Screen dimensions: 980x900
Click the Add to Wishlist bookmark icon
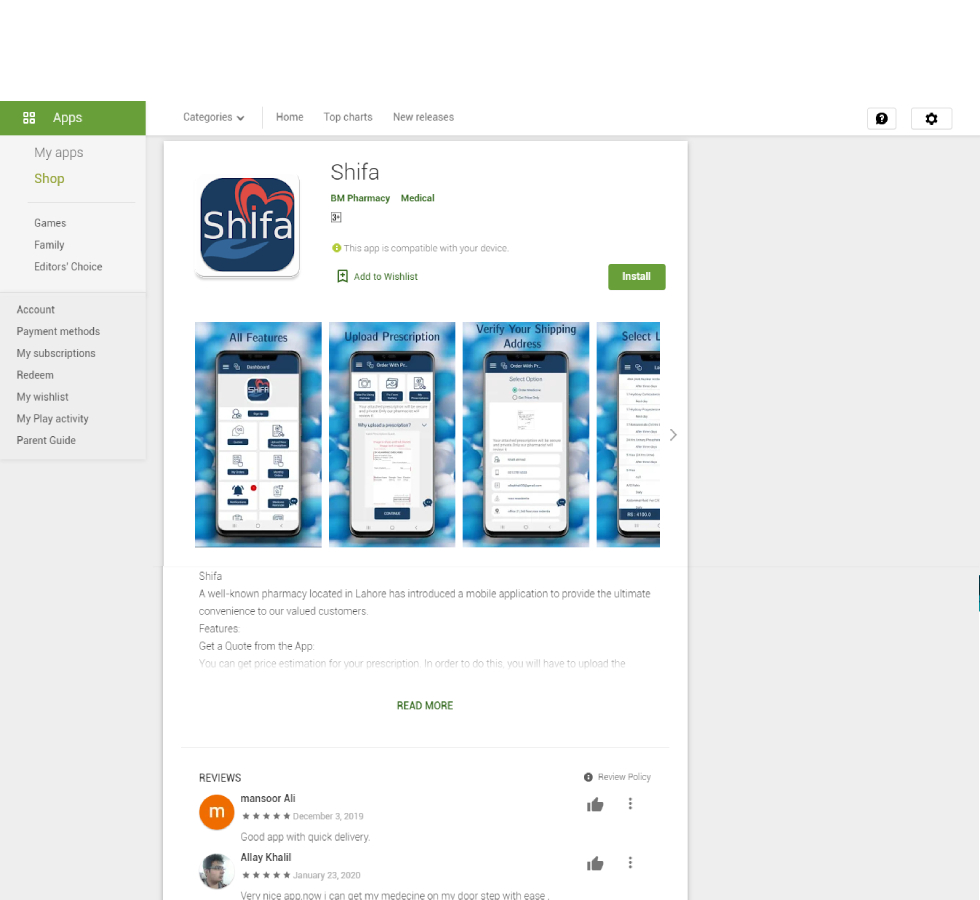342,276
